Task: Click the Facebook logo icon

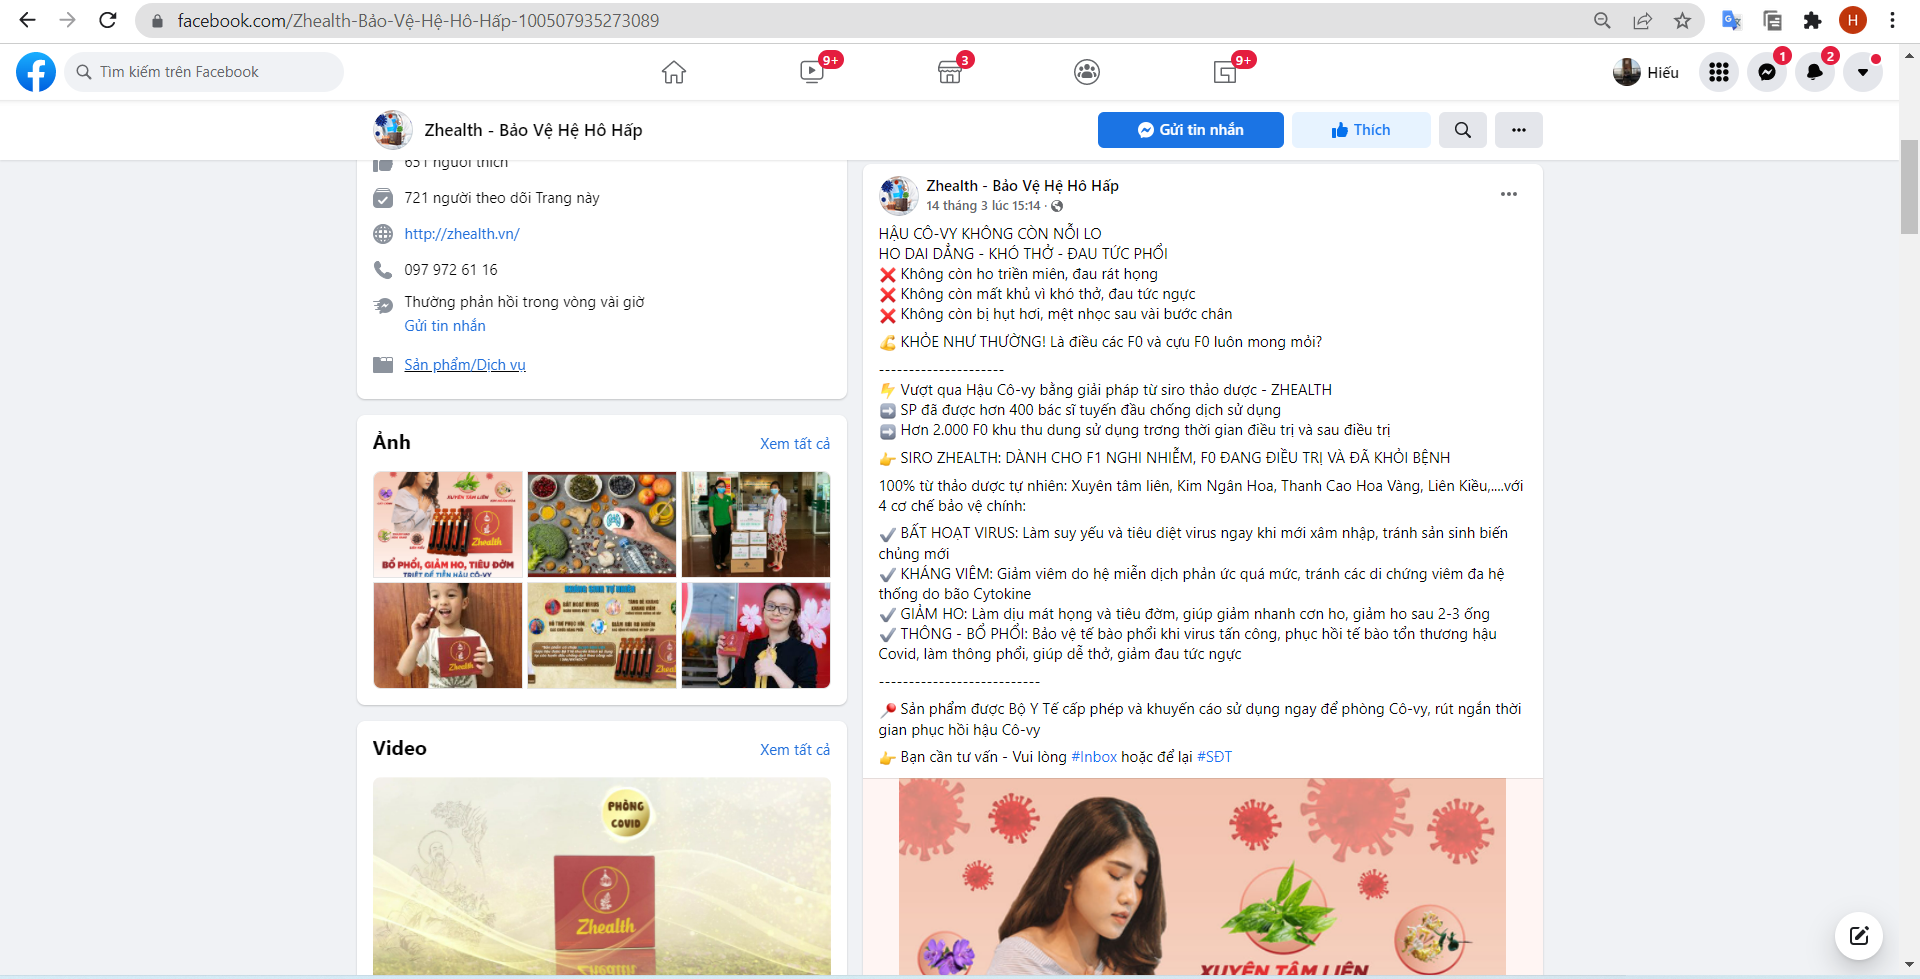Action: pos(36,72)
